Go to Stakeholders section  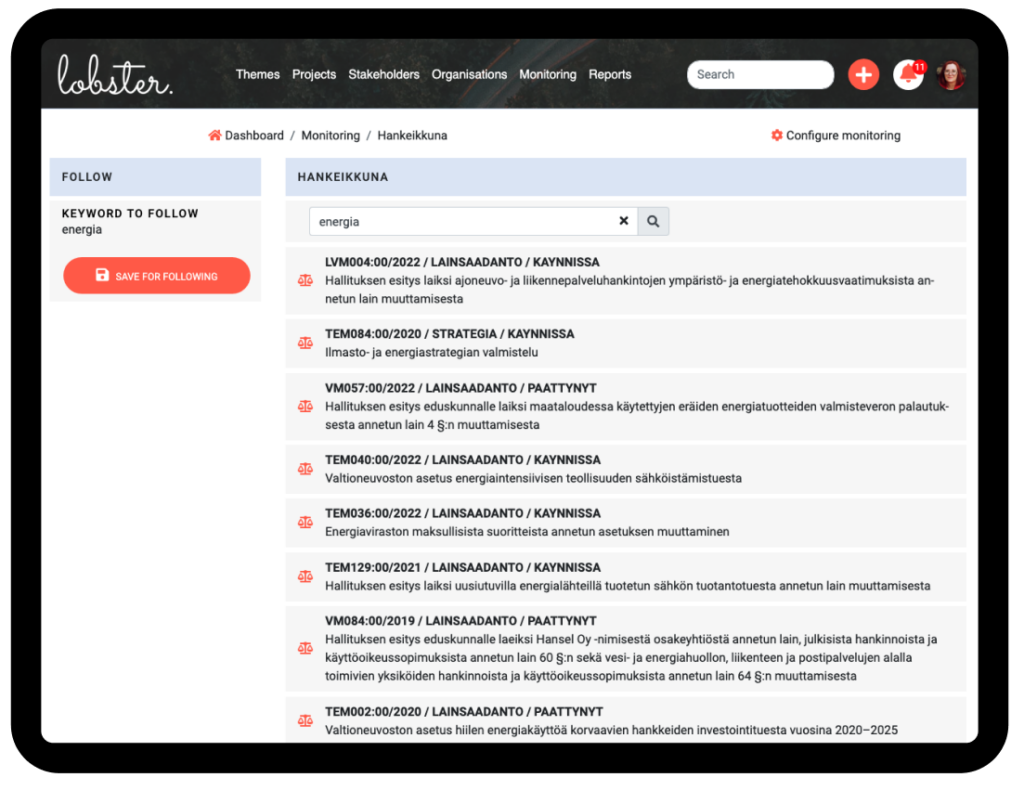click(x=384, y=74)
